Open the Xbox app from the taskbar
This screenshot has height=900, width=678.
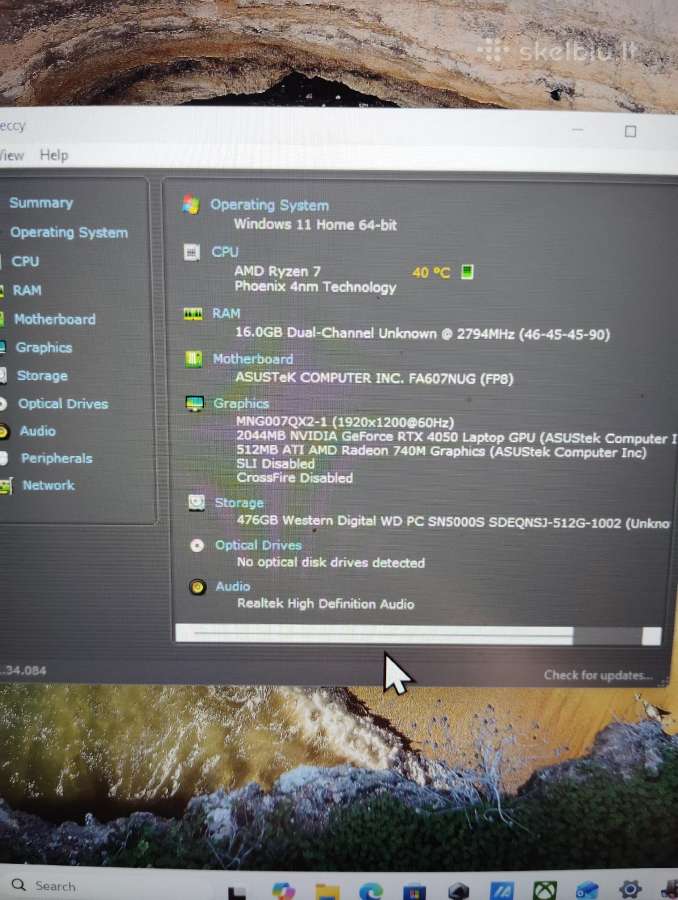click(544, 891)
